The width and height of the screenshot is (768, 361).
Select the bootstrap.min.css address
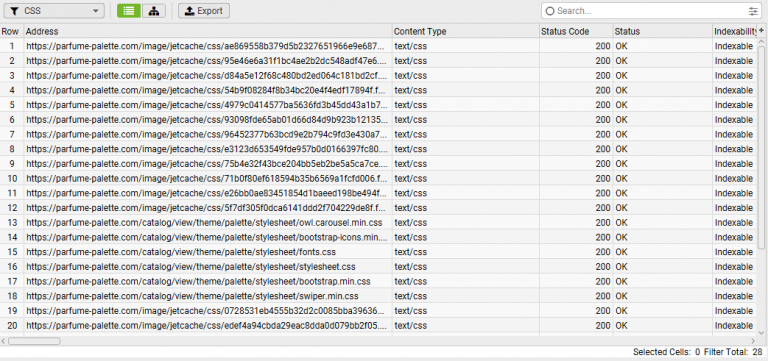pyautogui.click(x=198, y=281)
